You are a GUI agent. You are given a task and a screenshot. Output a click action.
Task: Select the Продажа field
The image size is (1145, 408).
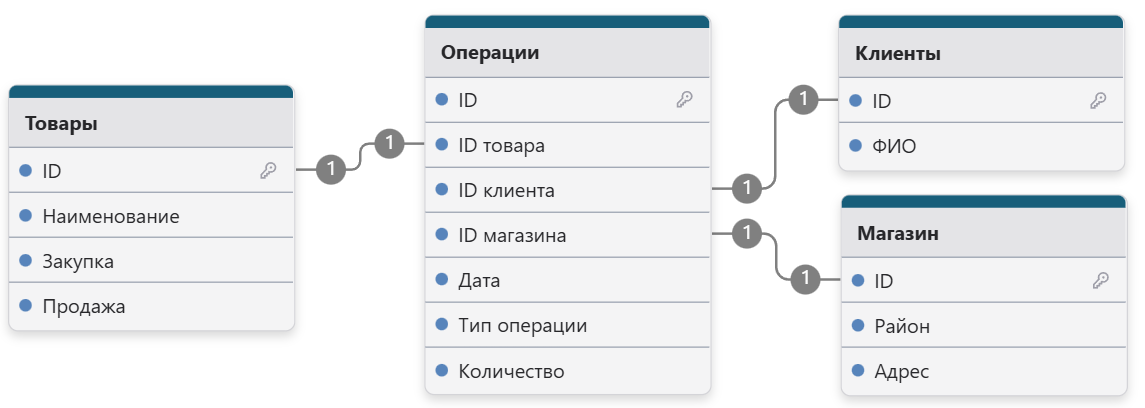click(x=151, y=306)
